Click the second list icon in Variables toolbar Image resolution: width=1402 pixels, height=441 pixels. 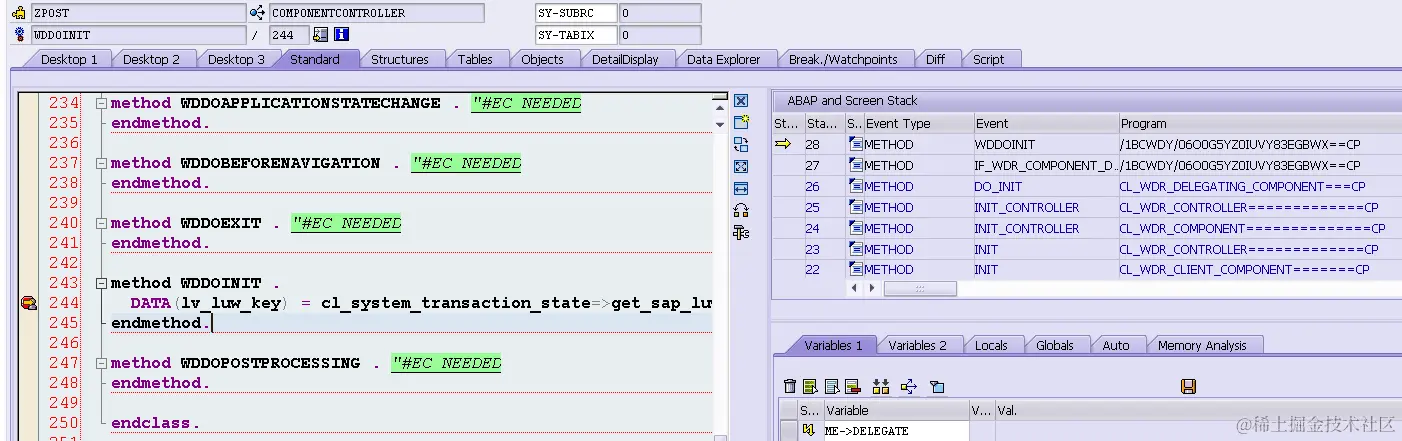(x=831, y=386)
